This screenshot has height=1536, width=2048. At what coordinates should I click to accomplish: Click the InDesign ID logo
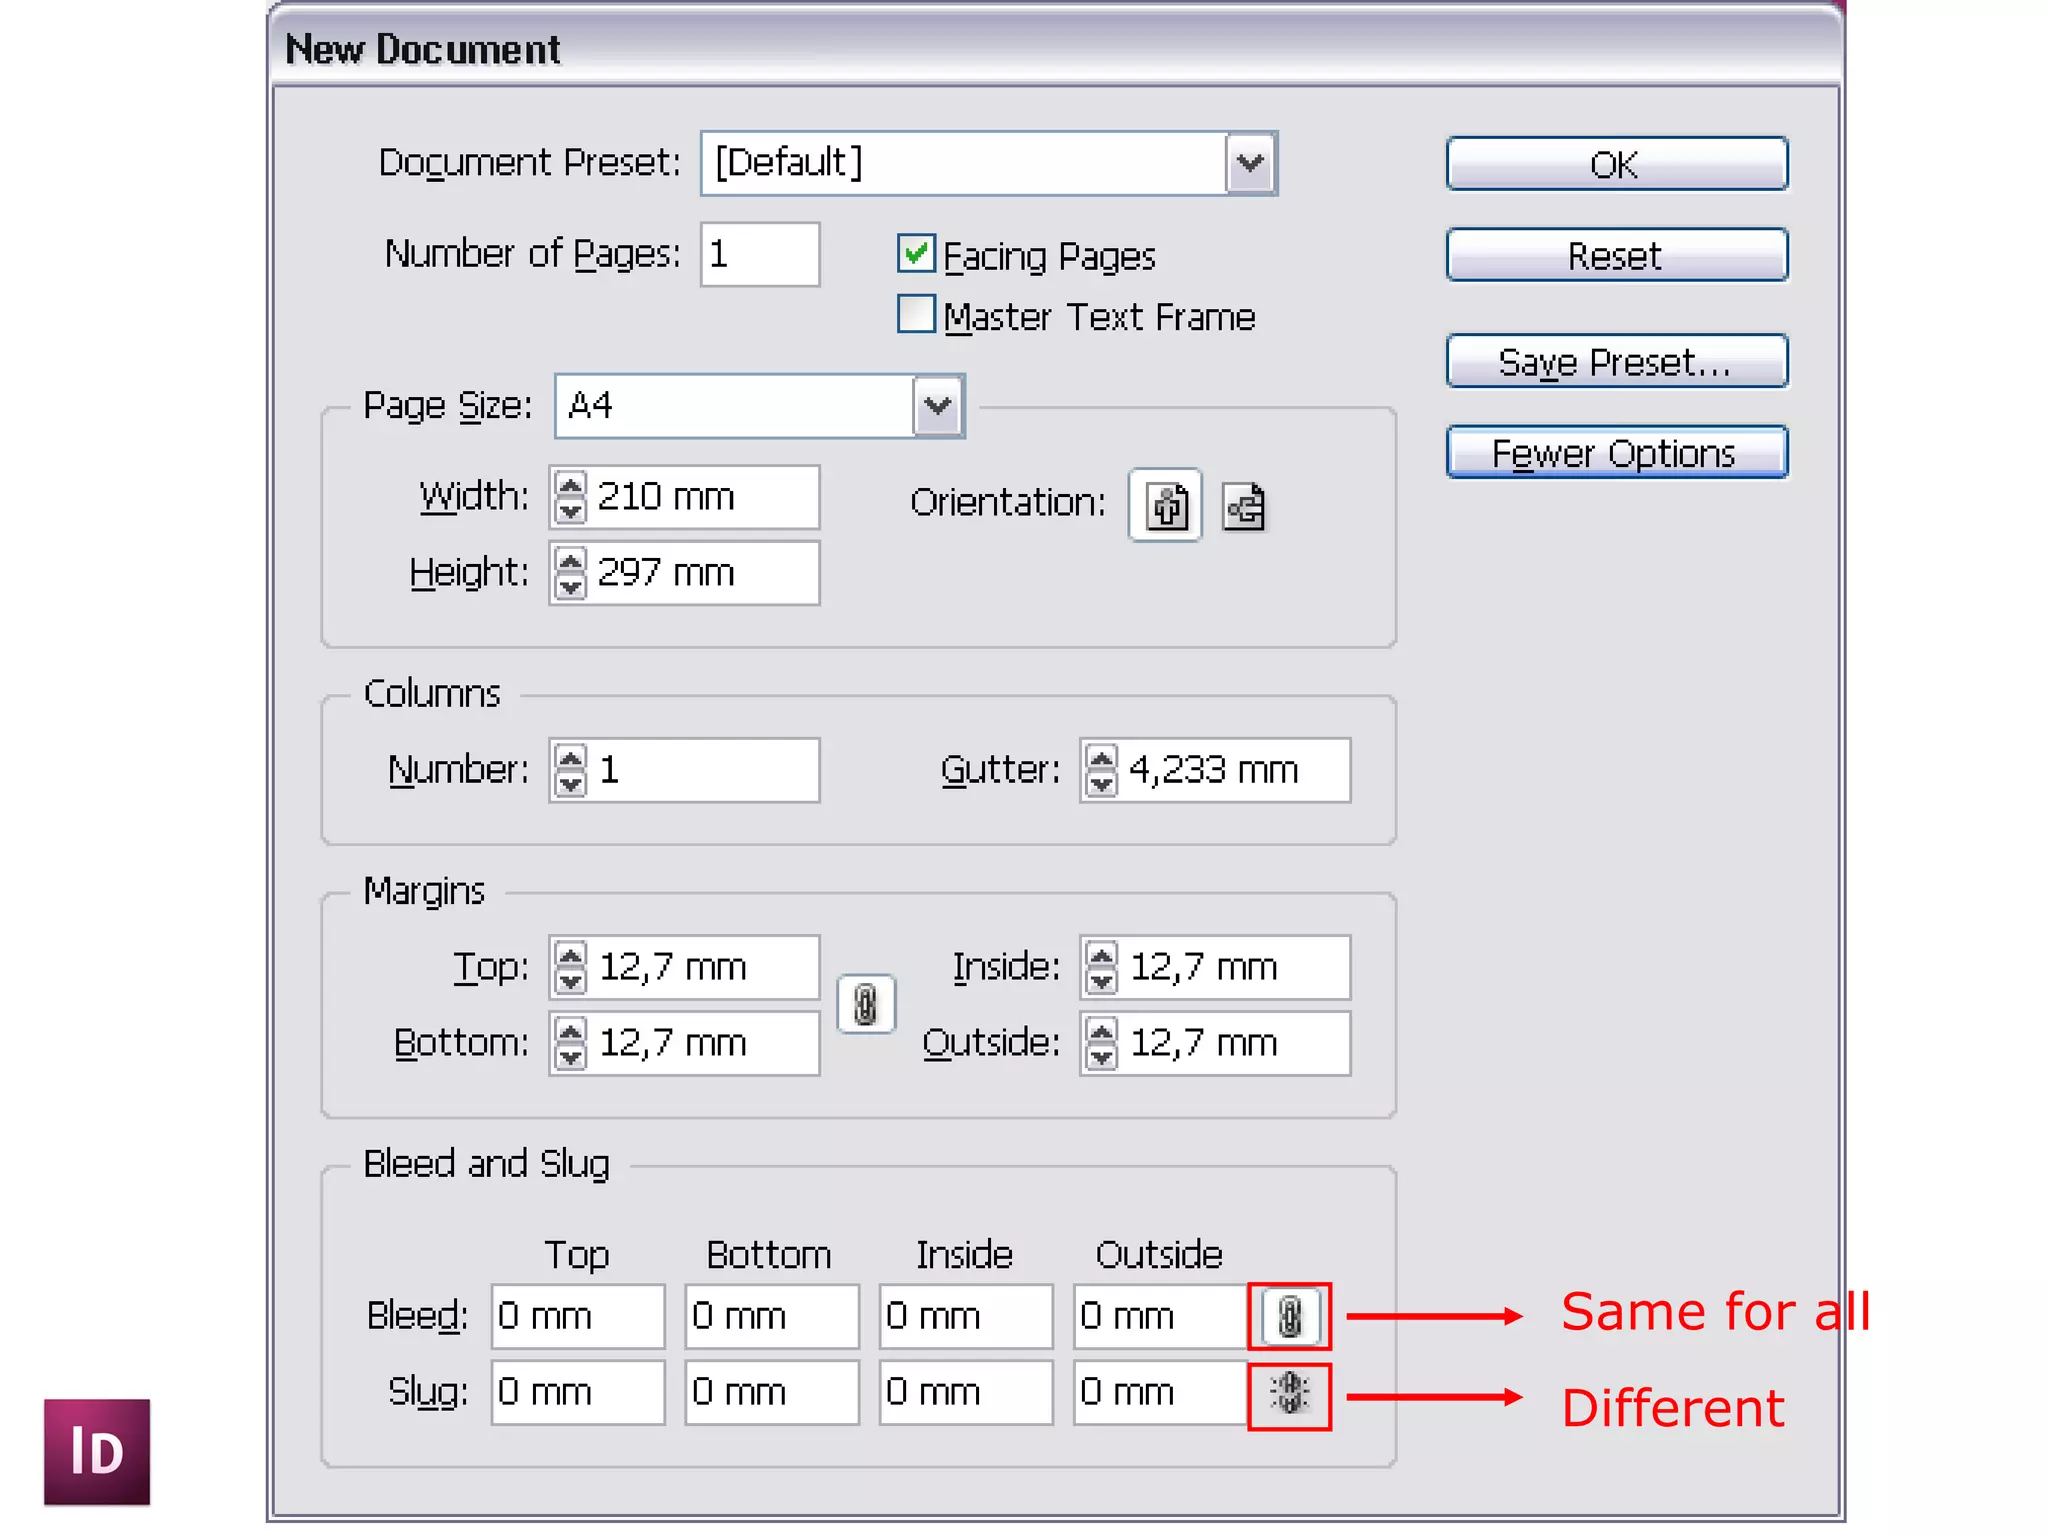[x=97, y=1451]
